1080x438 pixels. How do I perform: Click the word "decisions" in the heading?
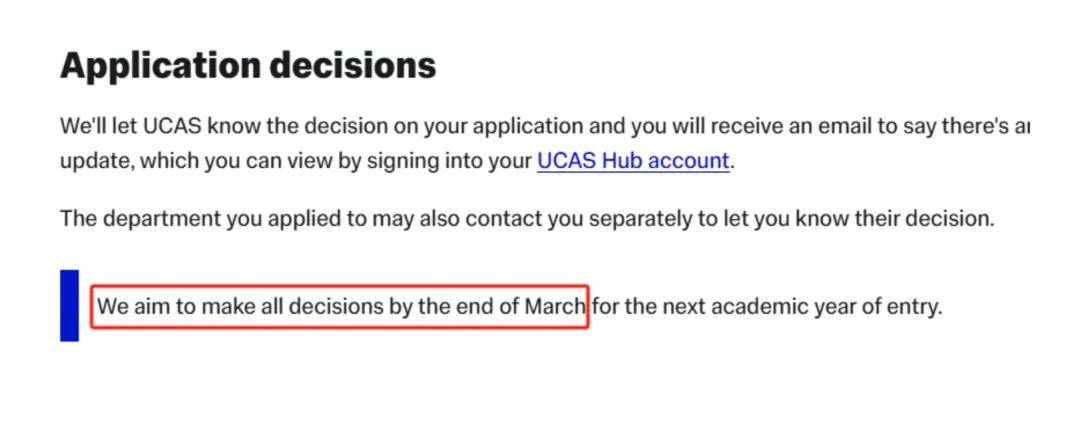click(352, 66)
